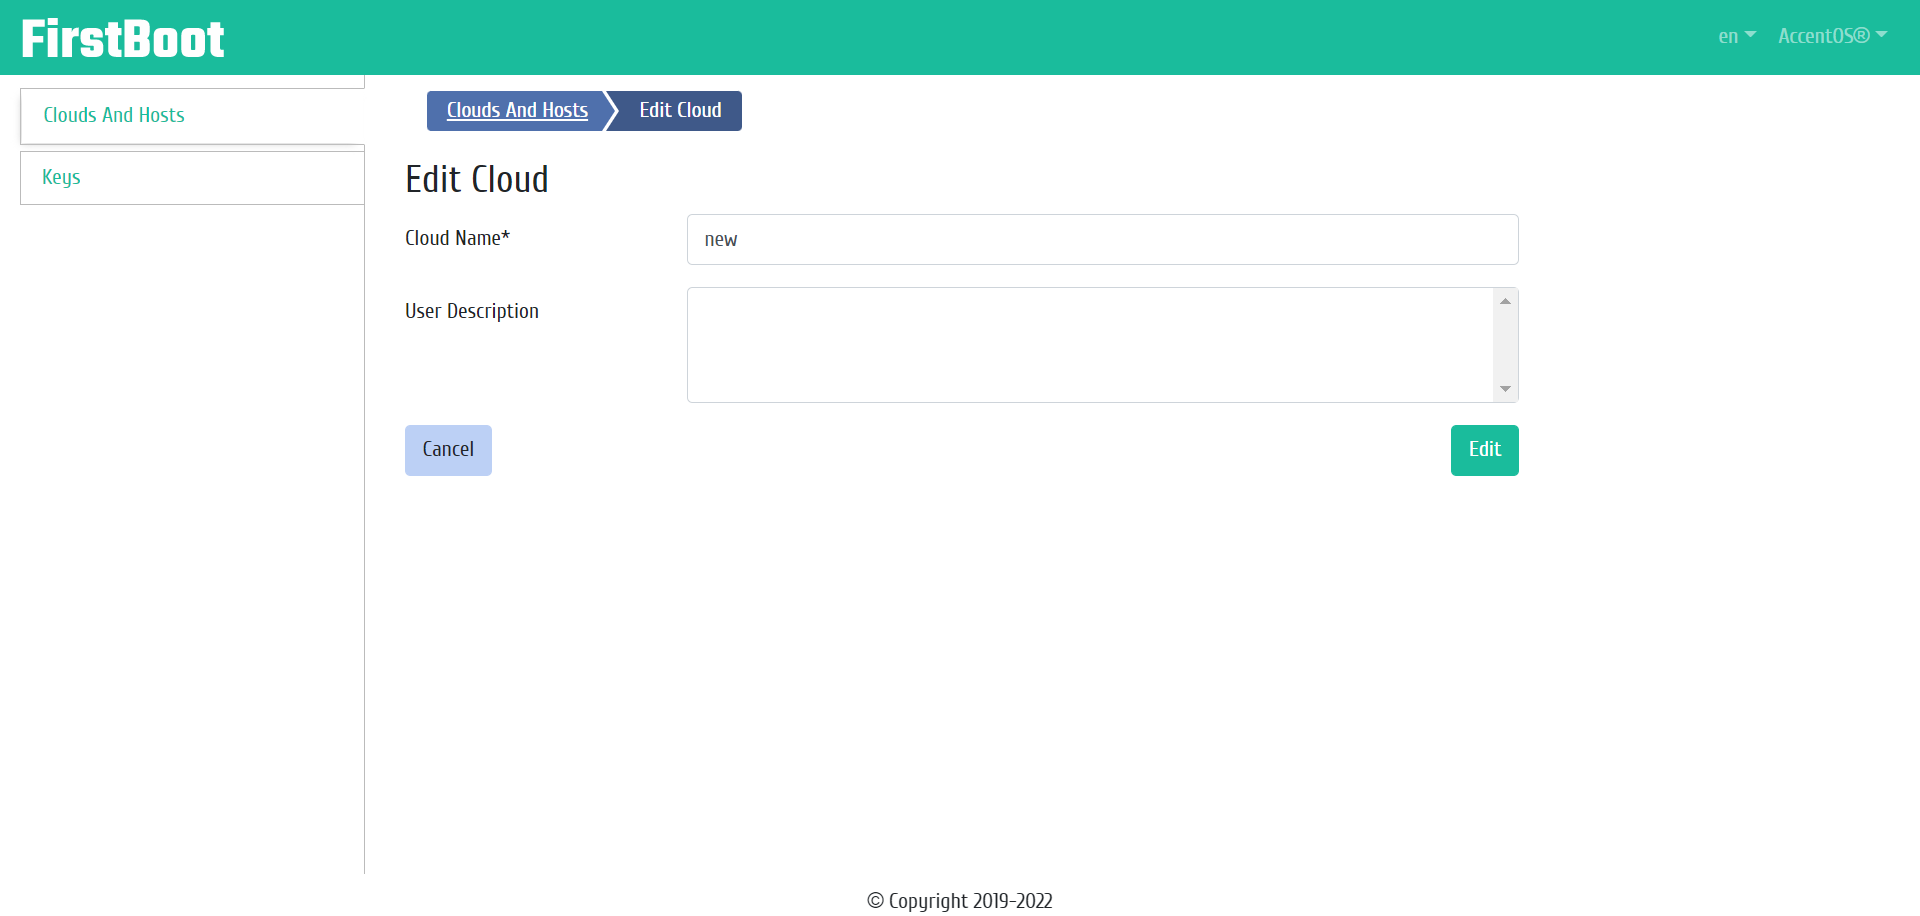Click the Edit Cloud page heading
Image resolution: width=1920 pixels, height=916 pixels.
(477, 180)
